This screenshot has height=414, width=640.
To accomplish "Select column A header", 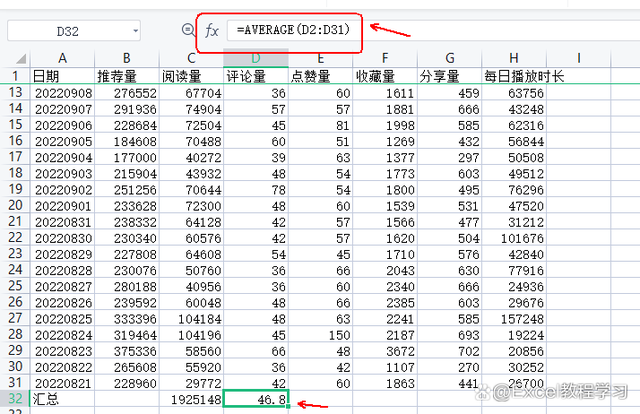I will click(62, 58).
